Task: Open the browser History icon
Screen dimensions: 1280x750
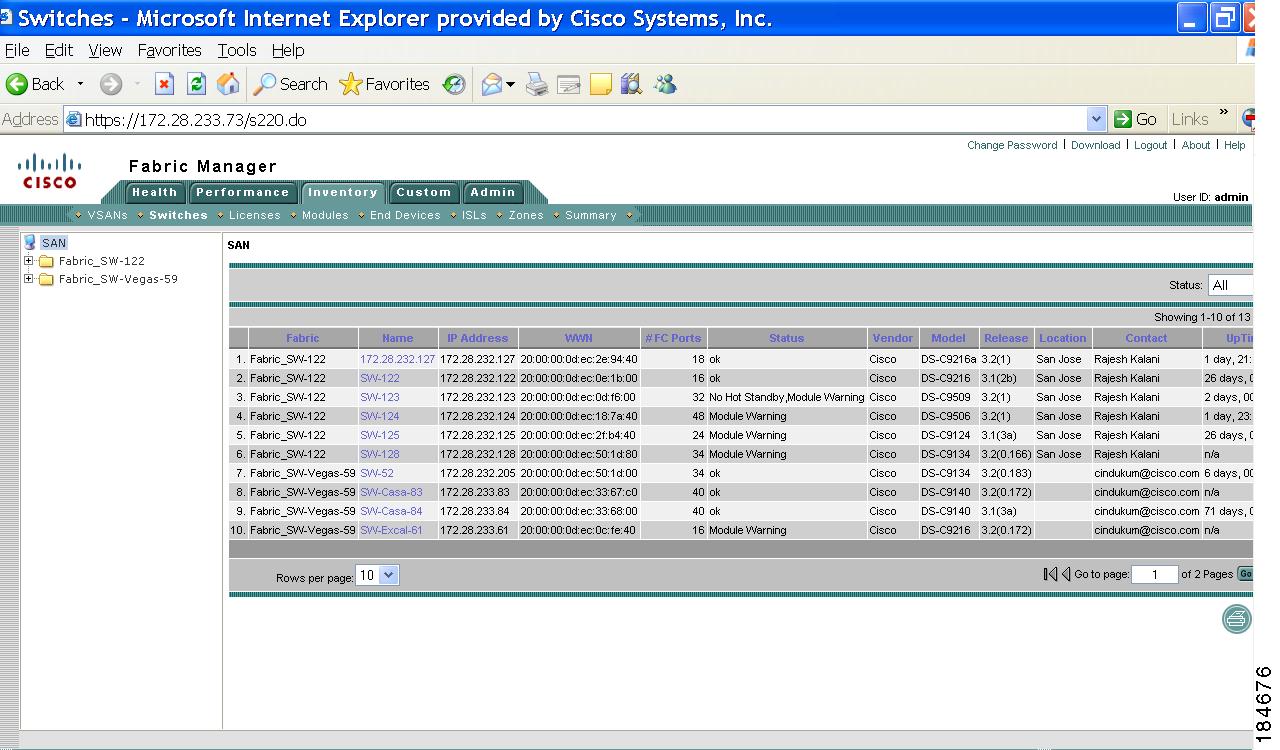Action: [x=455, y=85]
